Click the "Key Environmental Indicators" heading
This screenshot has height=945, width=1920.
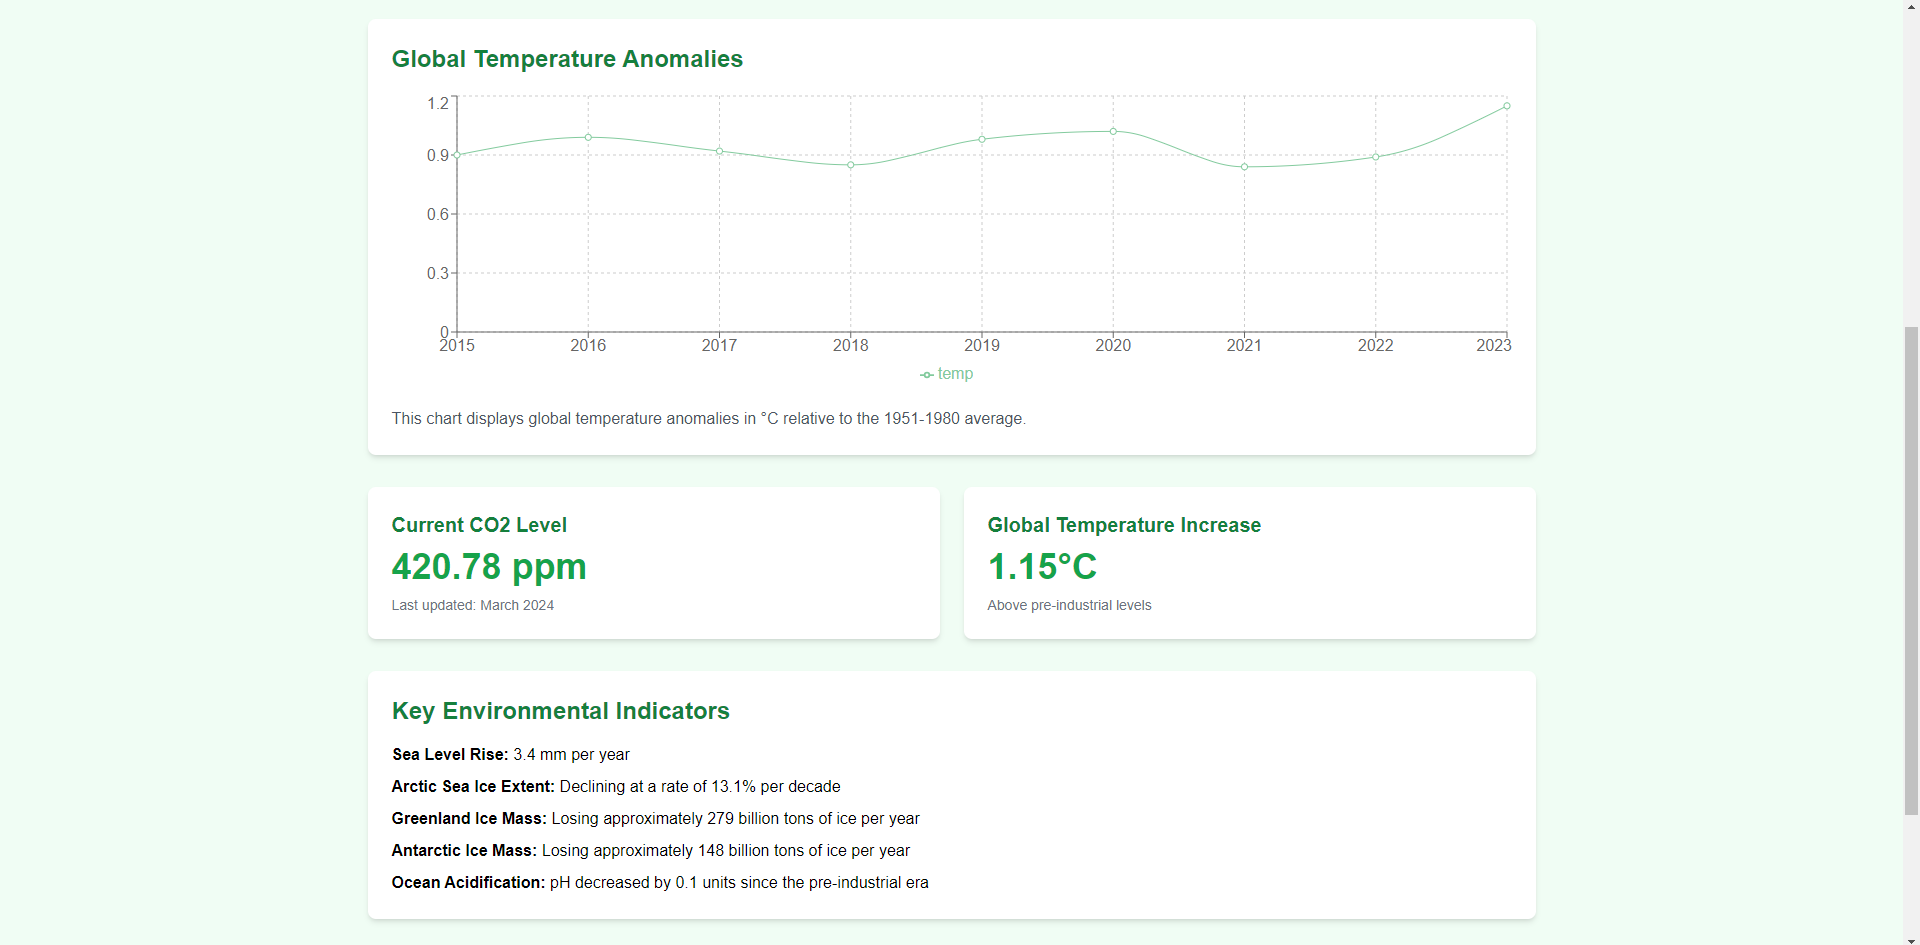tap(561, 711)
